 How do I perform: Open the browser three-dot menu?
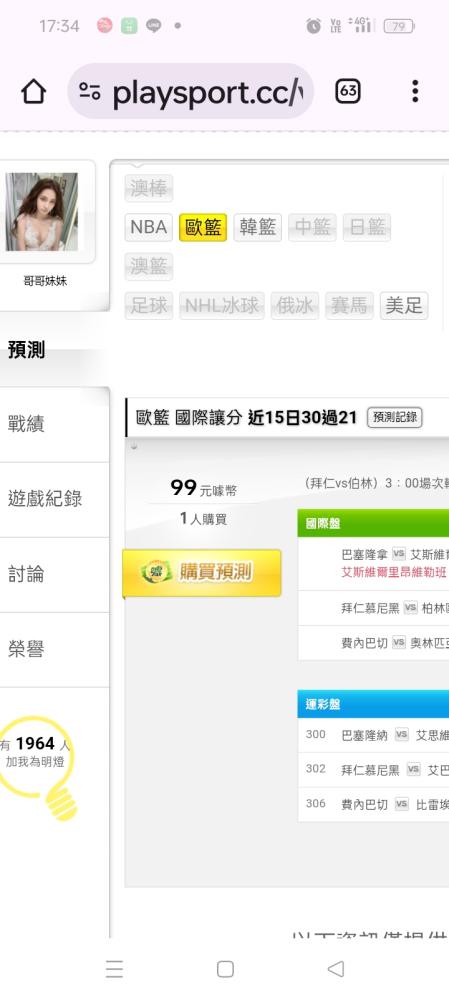click(x=415, y=91)
